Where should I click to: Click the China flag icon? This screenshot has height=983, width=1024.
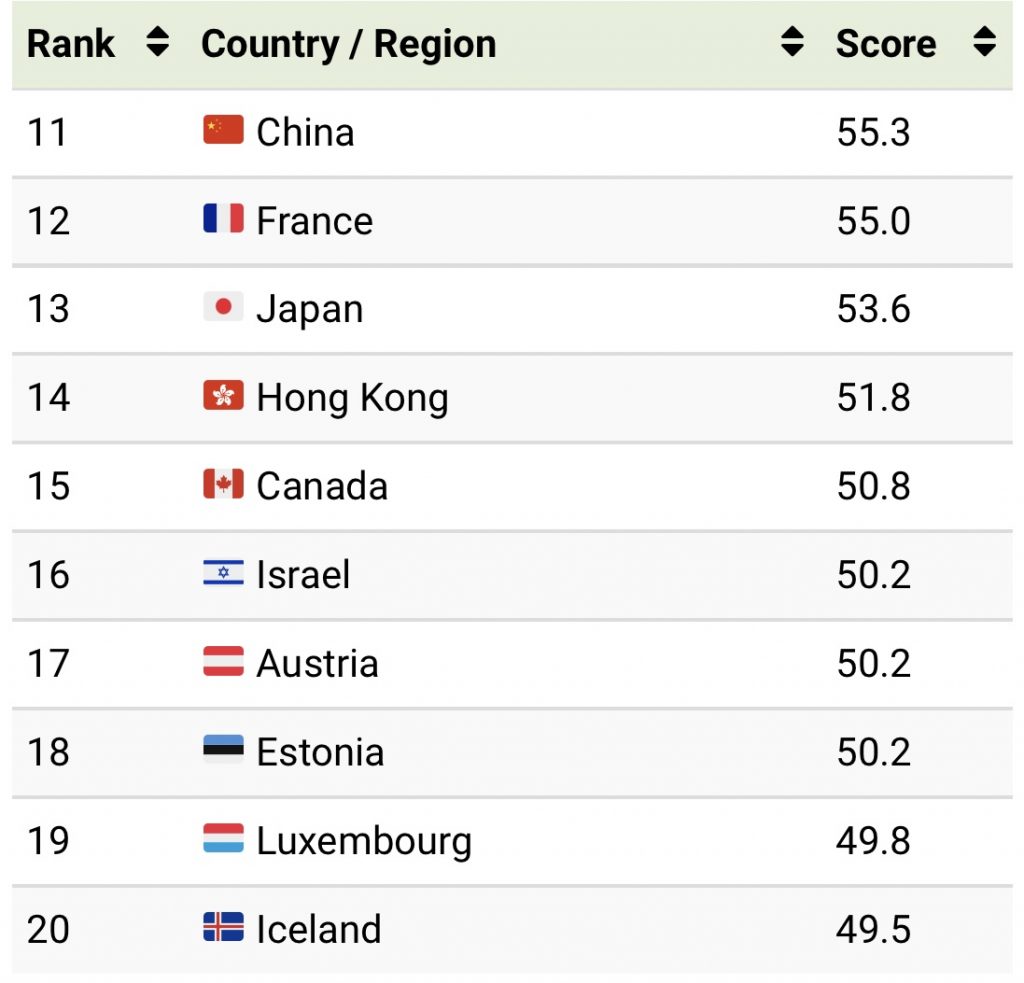tap(221, 131)
